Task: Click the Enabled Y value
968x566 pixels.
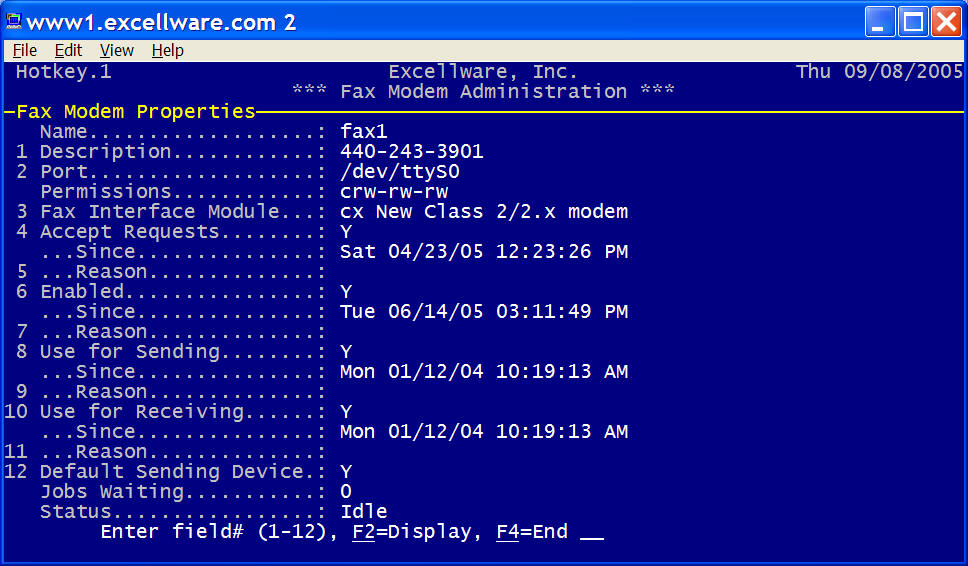Action: (346, 291)
